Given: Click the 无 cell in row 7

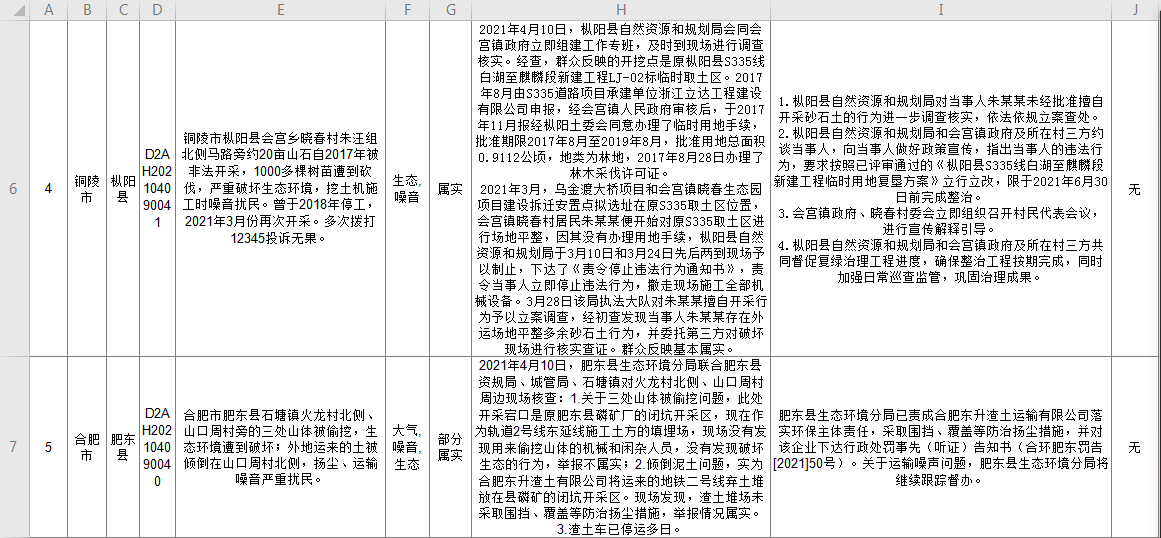Looking at the screenshot, I should coord(1135,447).
